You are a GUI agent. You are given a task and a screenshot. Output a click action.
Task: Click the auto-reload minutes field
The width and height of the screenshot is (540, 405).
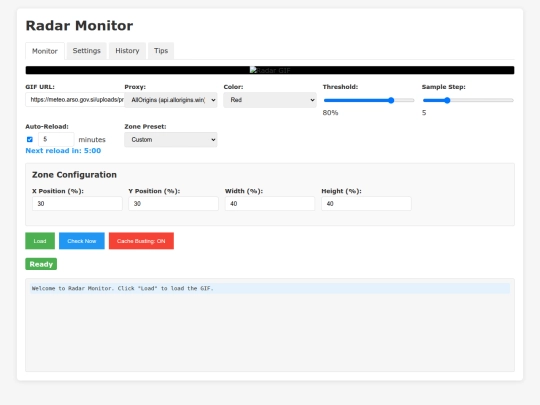(56, 139)
